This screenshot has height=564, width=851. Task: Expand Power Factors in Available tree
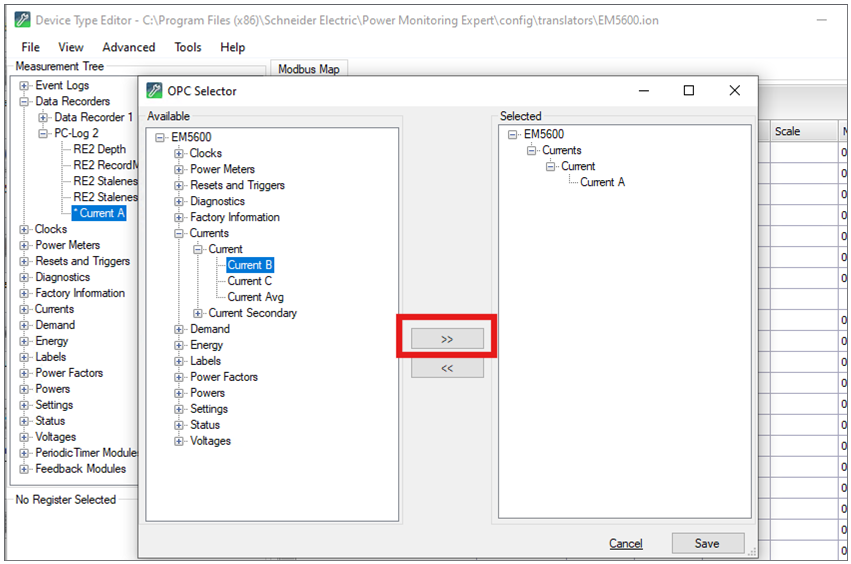(x=179, y=377)
